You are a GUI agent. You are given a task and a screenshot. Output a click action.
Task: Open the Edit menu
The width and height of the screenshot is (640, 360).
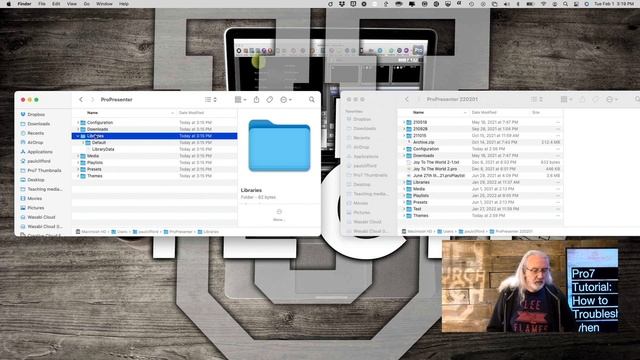[56, 4]
